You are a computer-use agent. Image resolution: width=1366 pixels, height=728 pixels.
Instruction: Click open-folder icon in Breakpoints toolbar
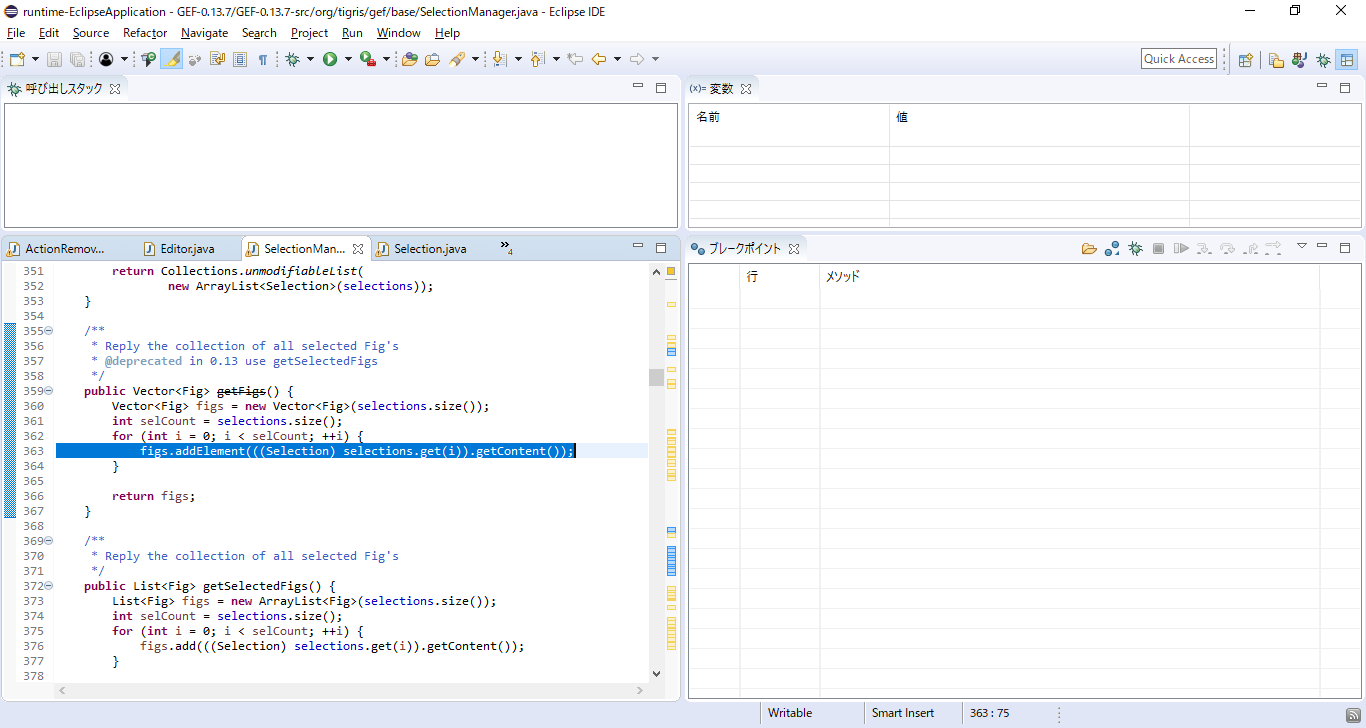(x=1089, y=248)
